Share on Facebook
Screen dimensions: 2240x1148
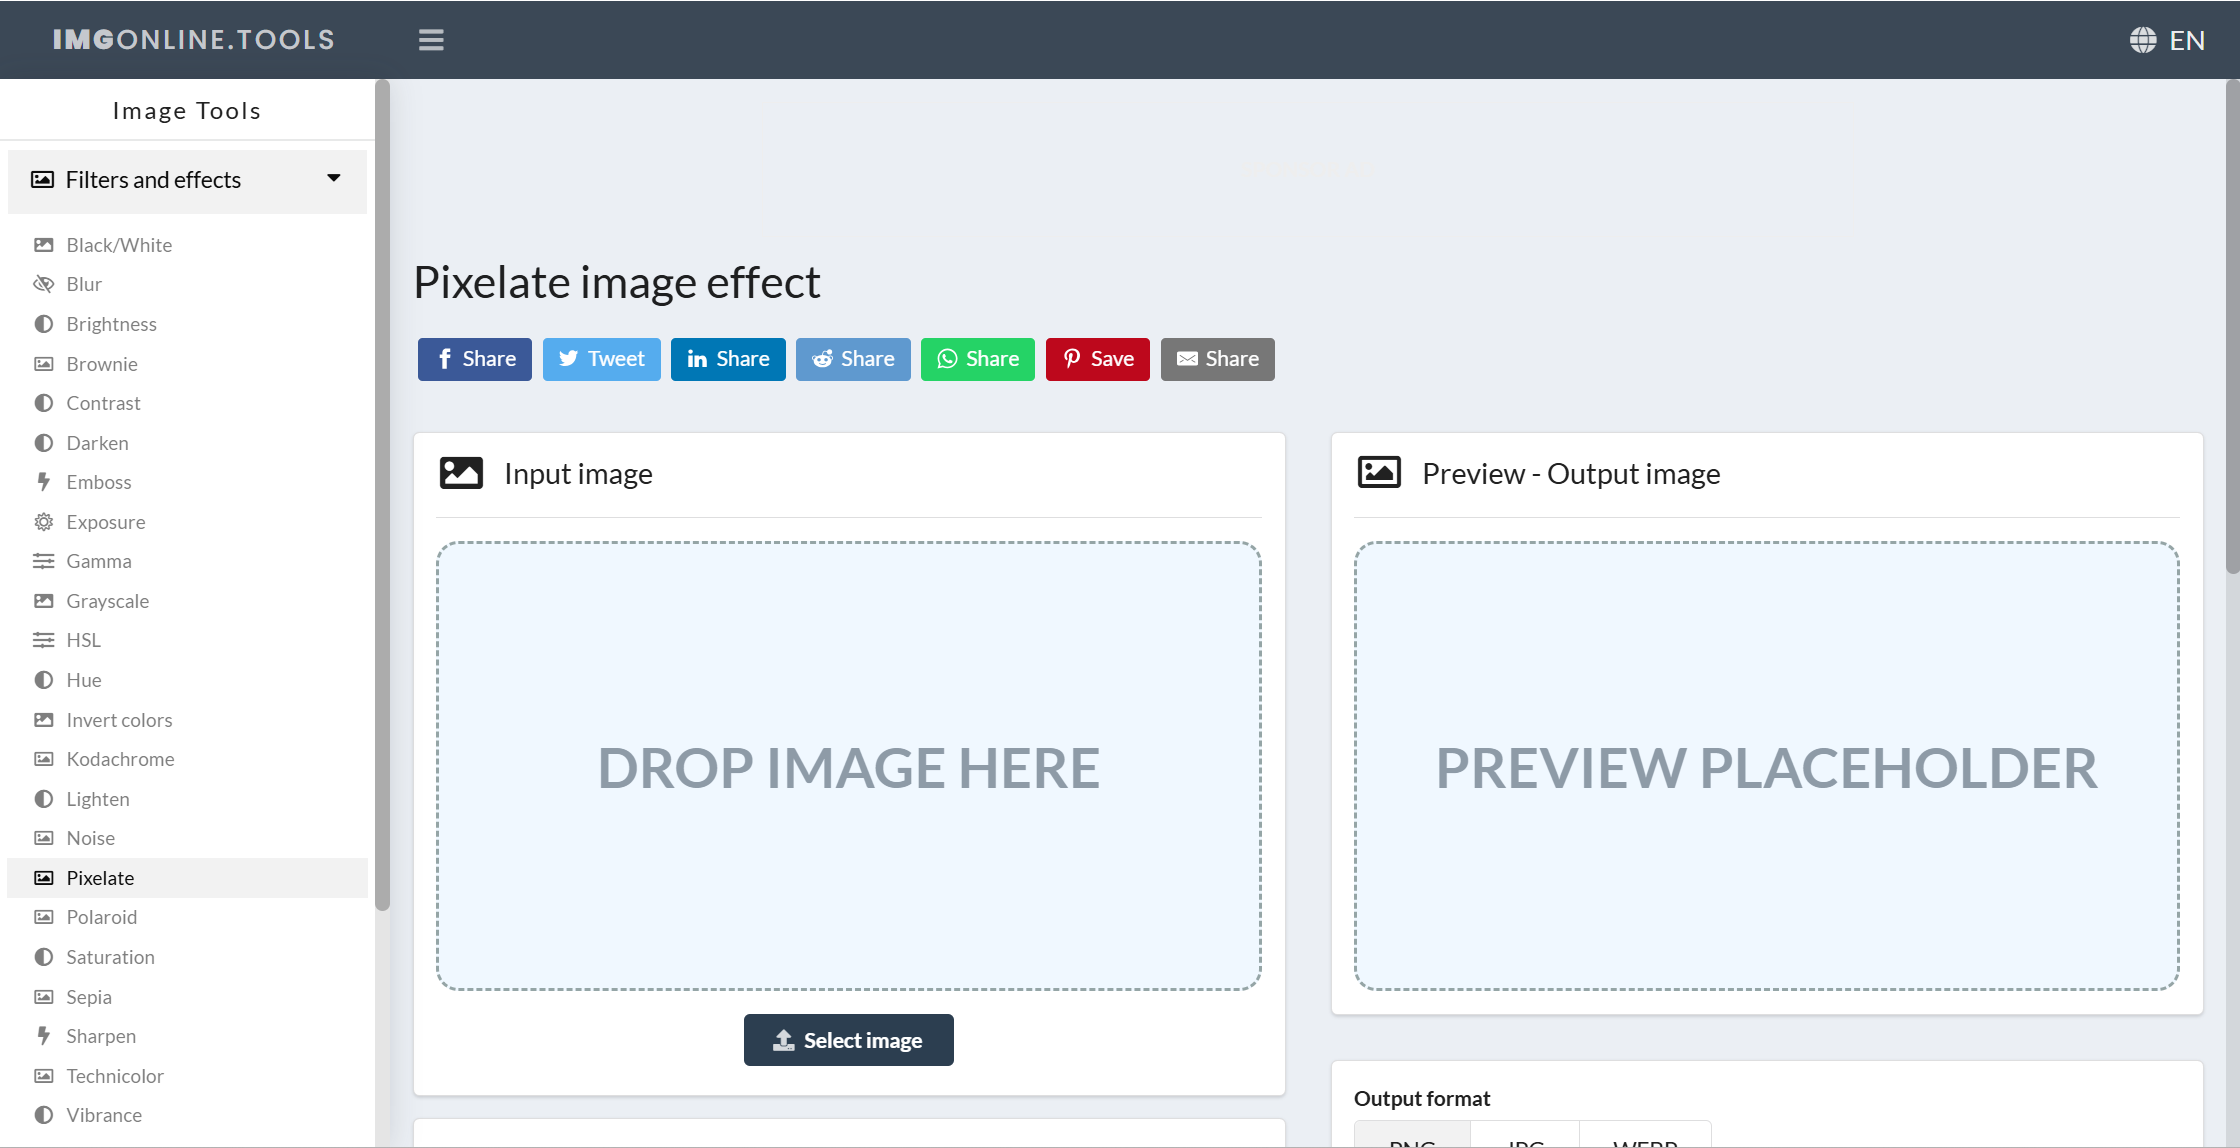(x=474, y=359)
